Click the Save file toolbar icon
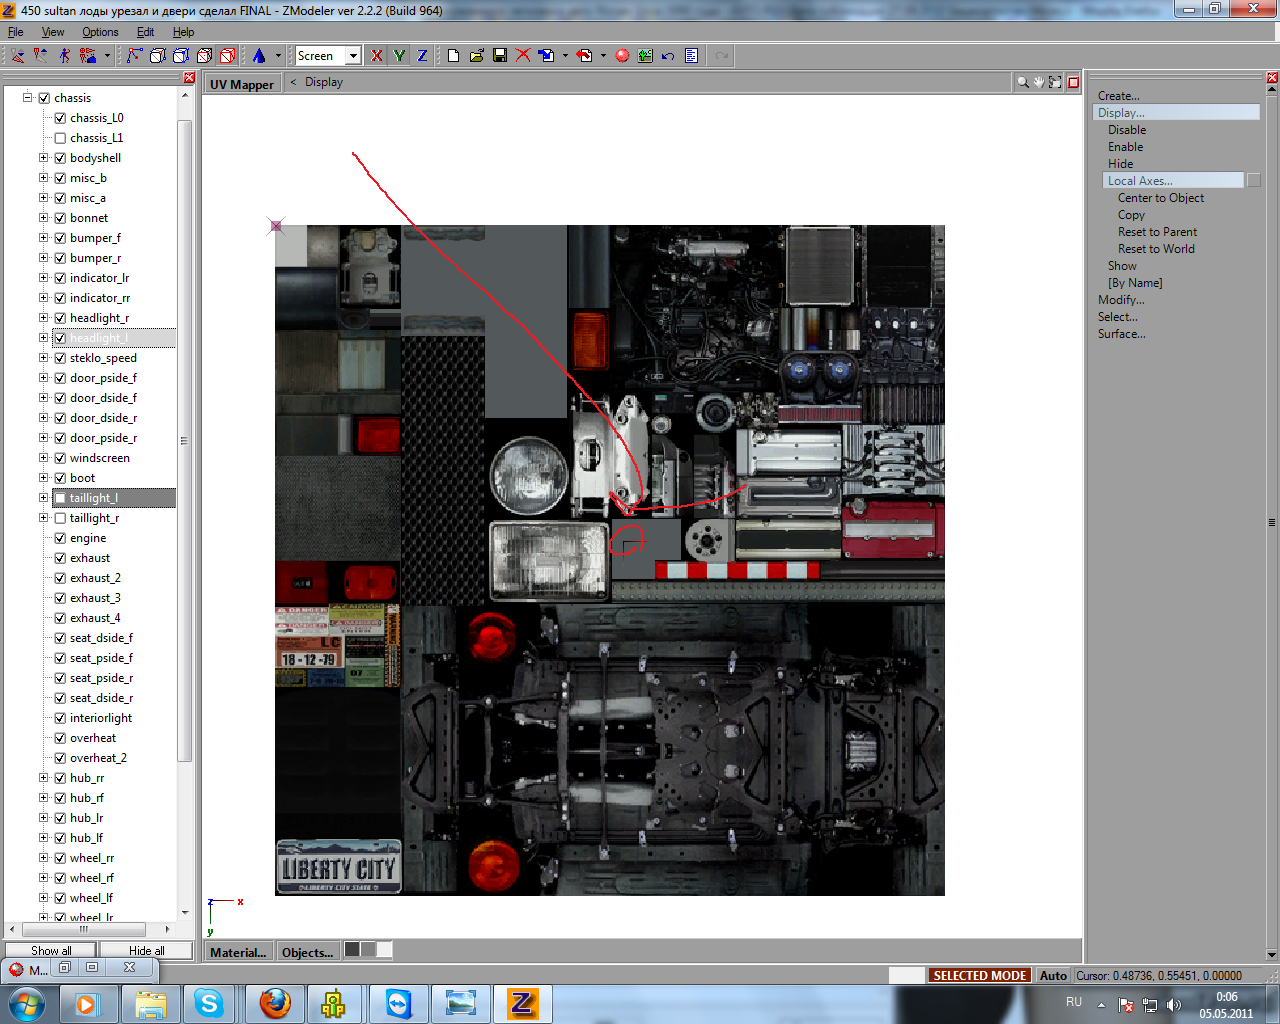This screenshot has width=1280, height=1024. coord(500,56)
